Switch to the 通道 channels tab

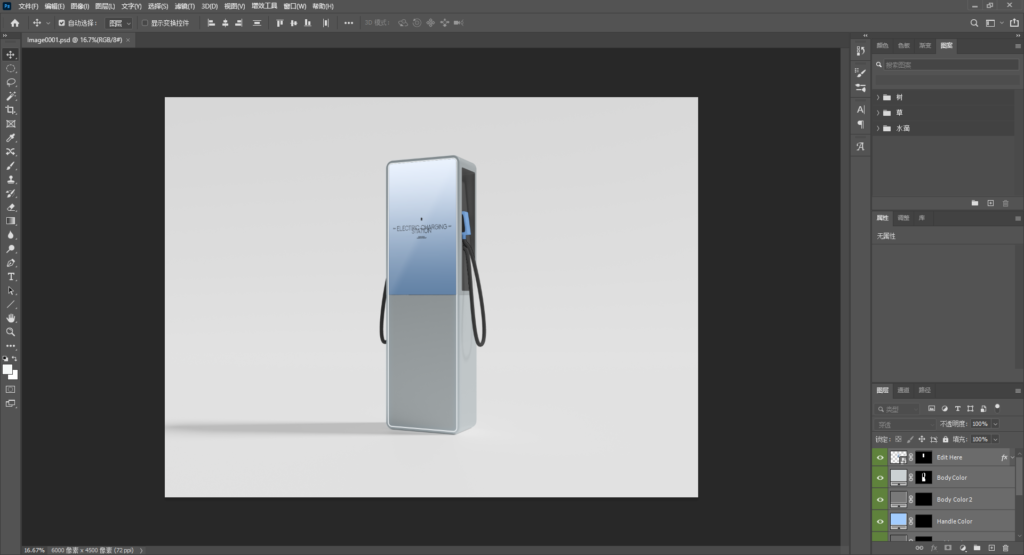tap(903, 390)
